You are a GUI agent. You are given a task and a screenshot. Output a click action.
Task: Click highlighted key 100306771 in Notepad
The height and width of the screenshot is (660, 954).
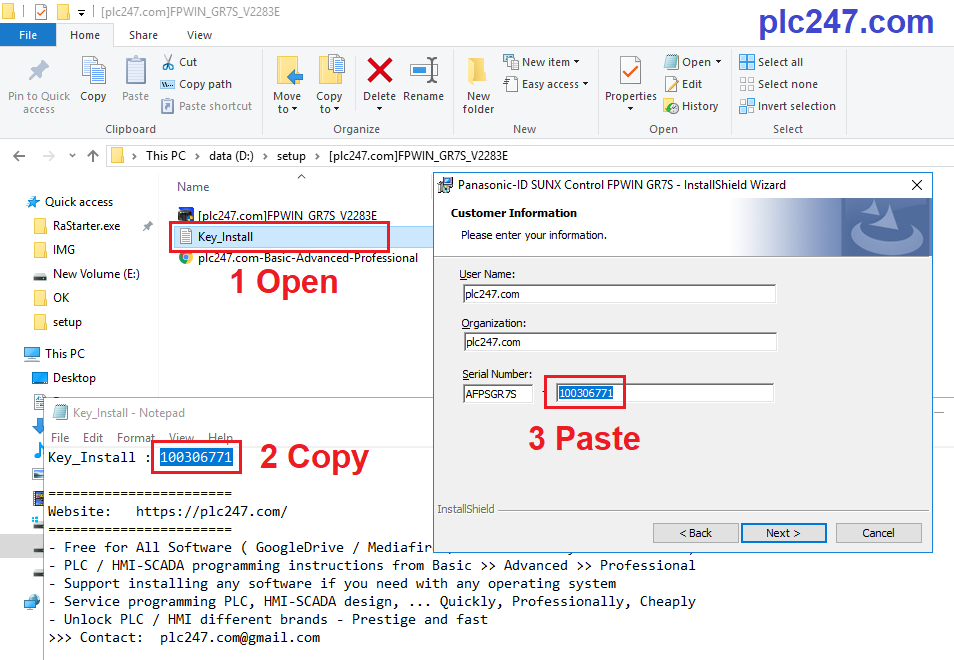[x=196, y=457]
